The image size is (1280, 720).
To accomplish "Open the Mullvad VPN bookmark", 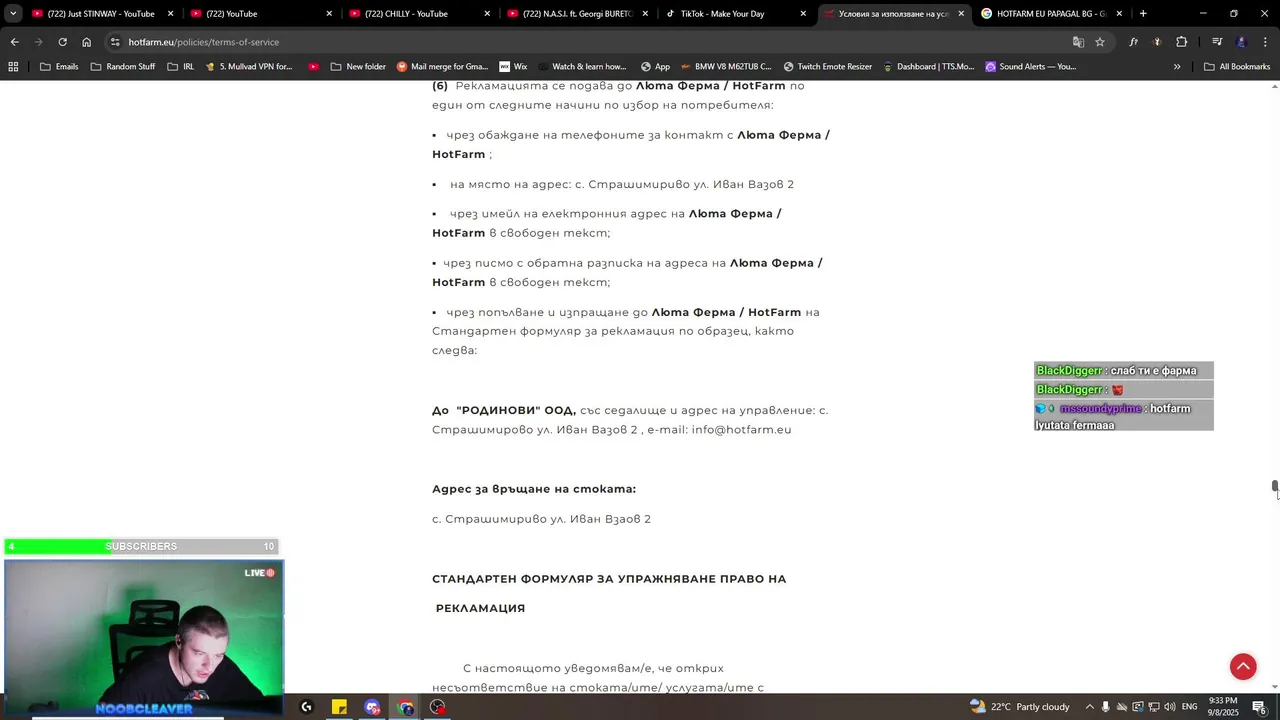I will [249, 67].
